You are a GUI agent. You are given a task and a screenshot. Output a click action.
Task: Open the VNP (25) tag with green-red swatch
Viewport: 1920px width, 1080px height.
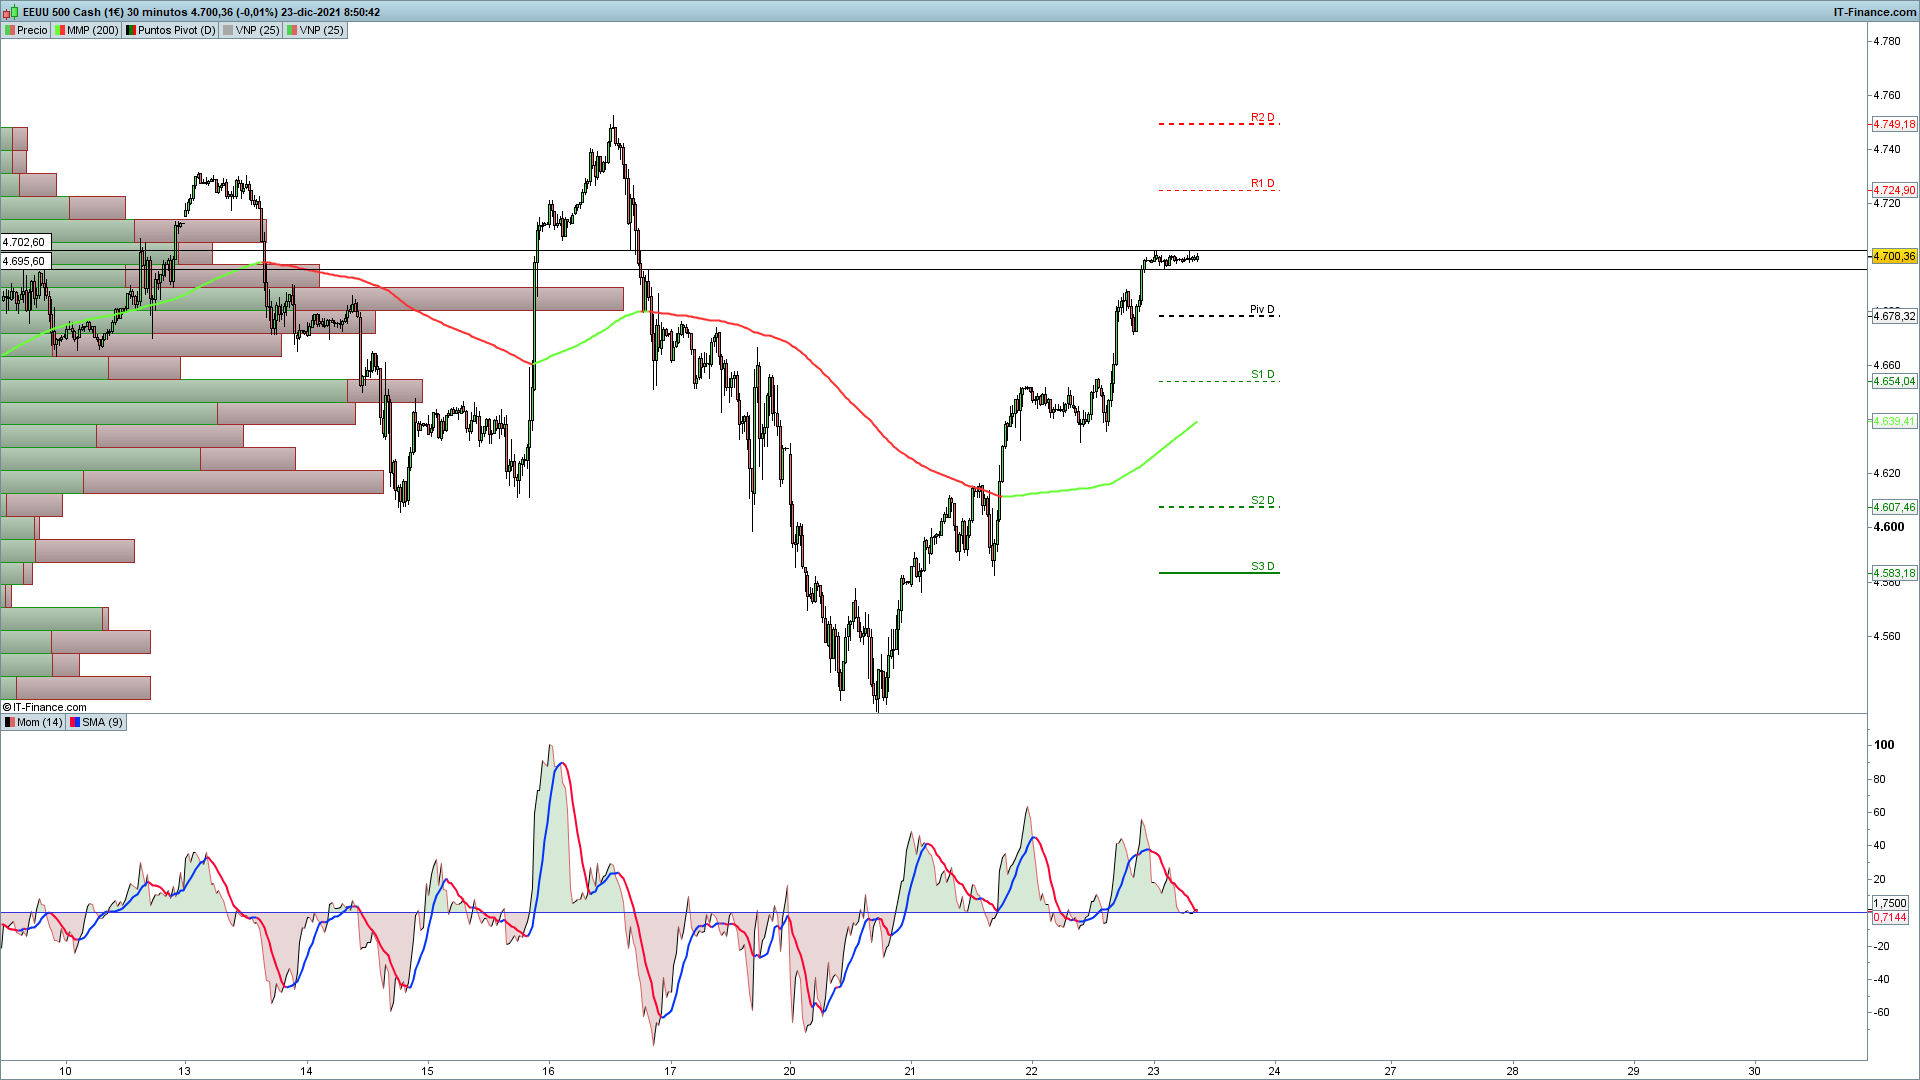(x=315, y=30)
